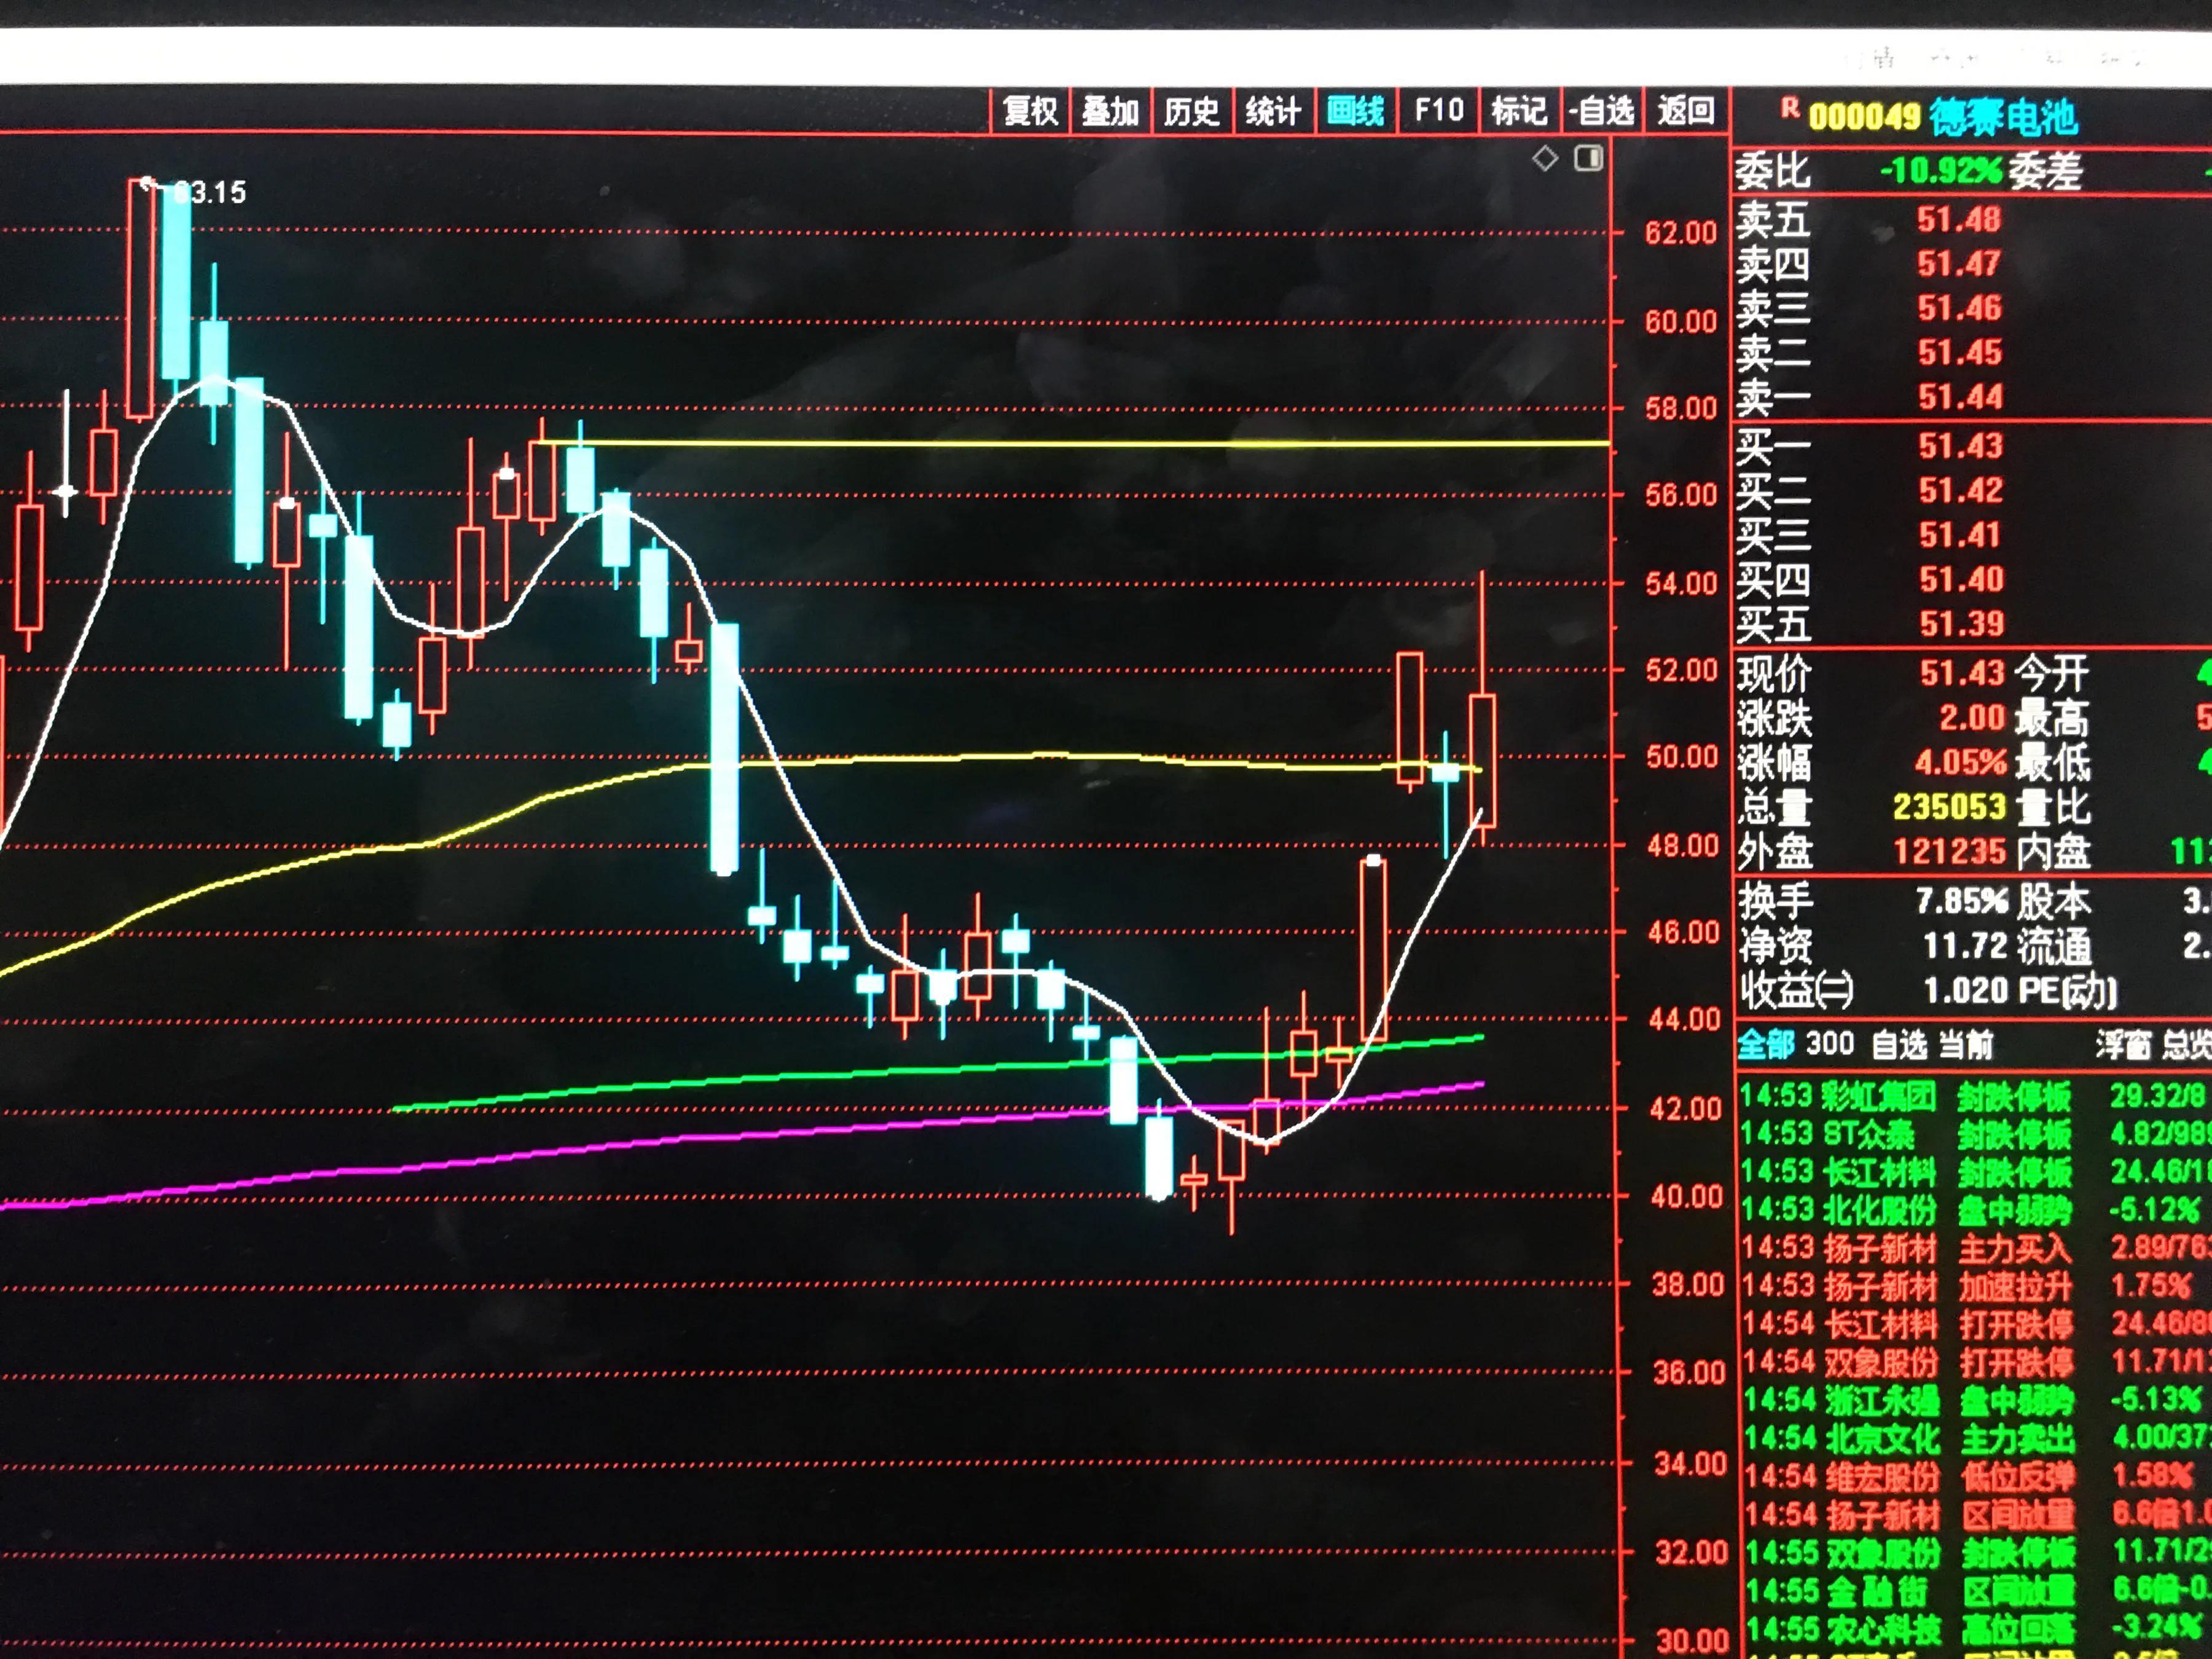
Task: Open the 叠加 overlay options
Action: point(1110,110)
